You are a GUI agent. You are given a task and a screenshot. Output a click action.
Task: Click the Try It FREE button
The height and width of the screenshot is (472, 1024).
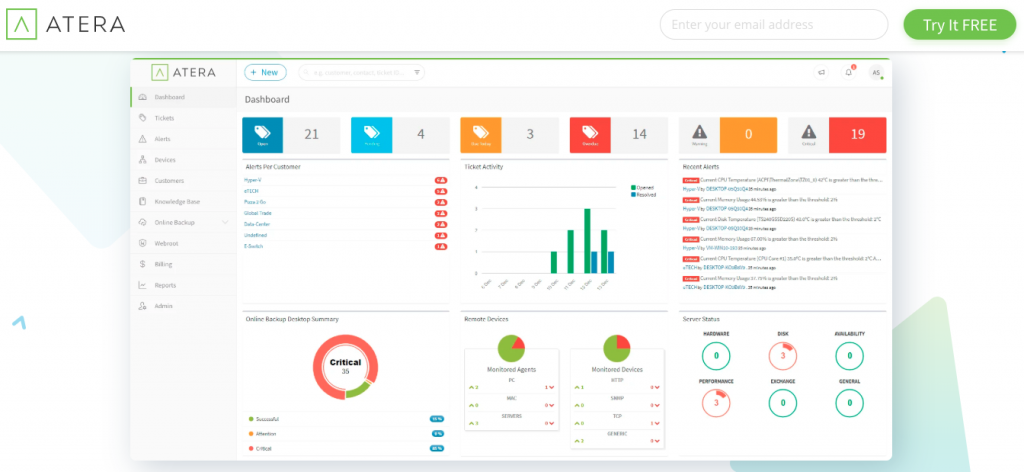point(960,25)
